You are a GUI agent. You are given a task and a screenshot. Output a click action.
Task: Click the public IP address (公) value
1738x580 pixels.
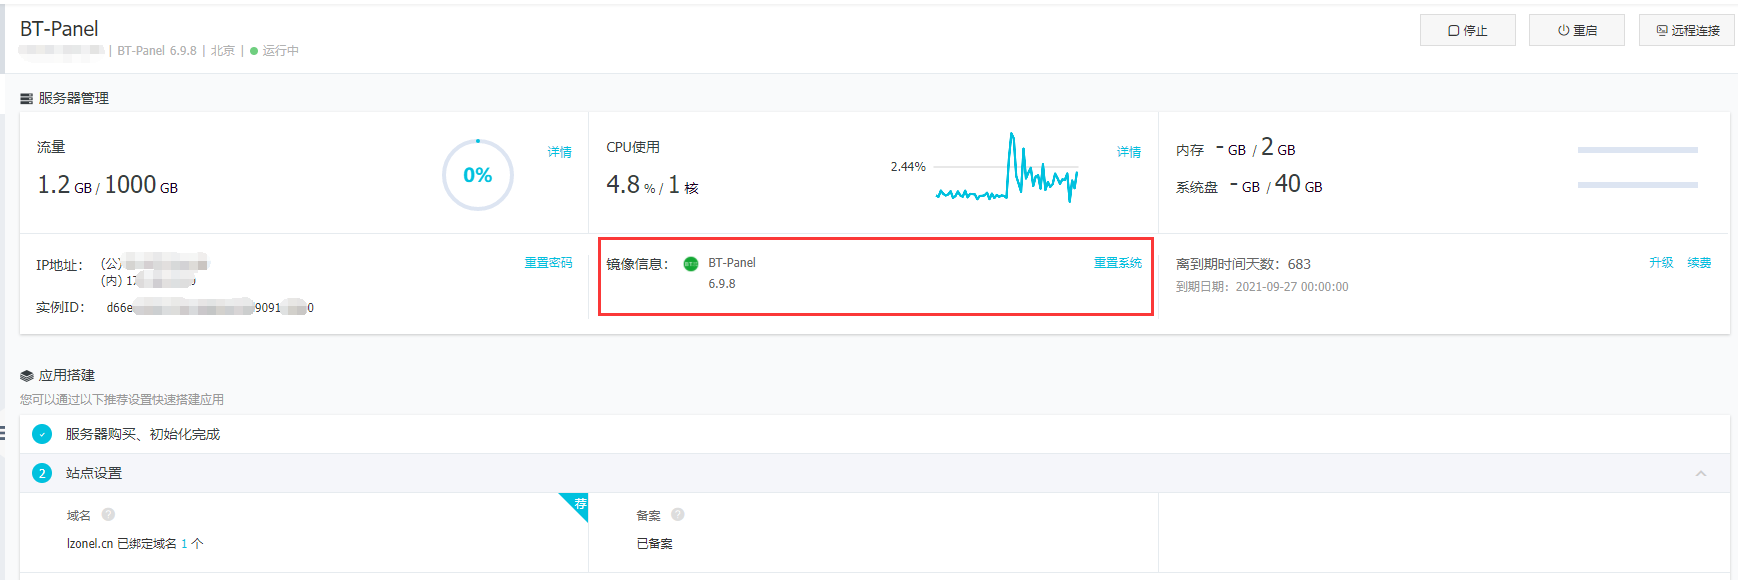coord(154,264)
